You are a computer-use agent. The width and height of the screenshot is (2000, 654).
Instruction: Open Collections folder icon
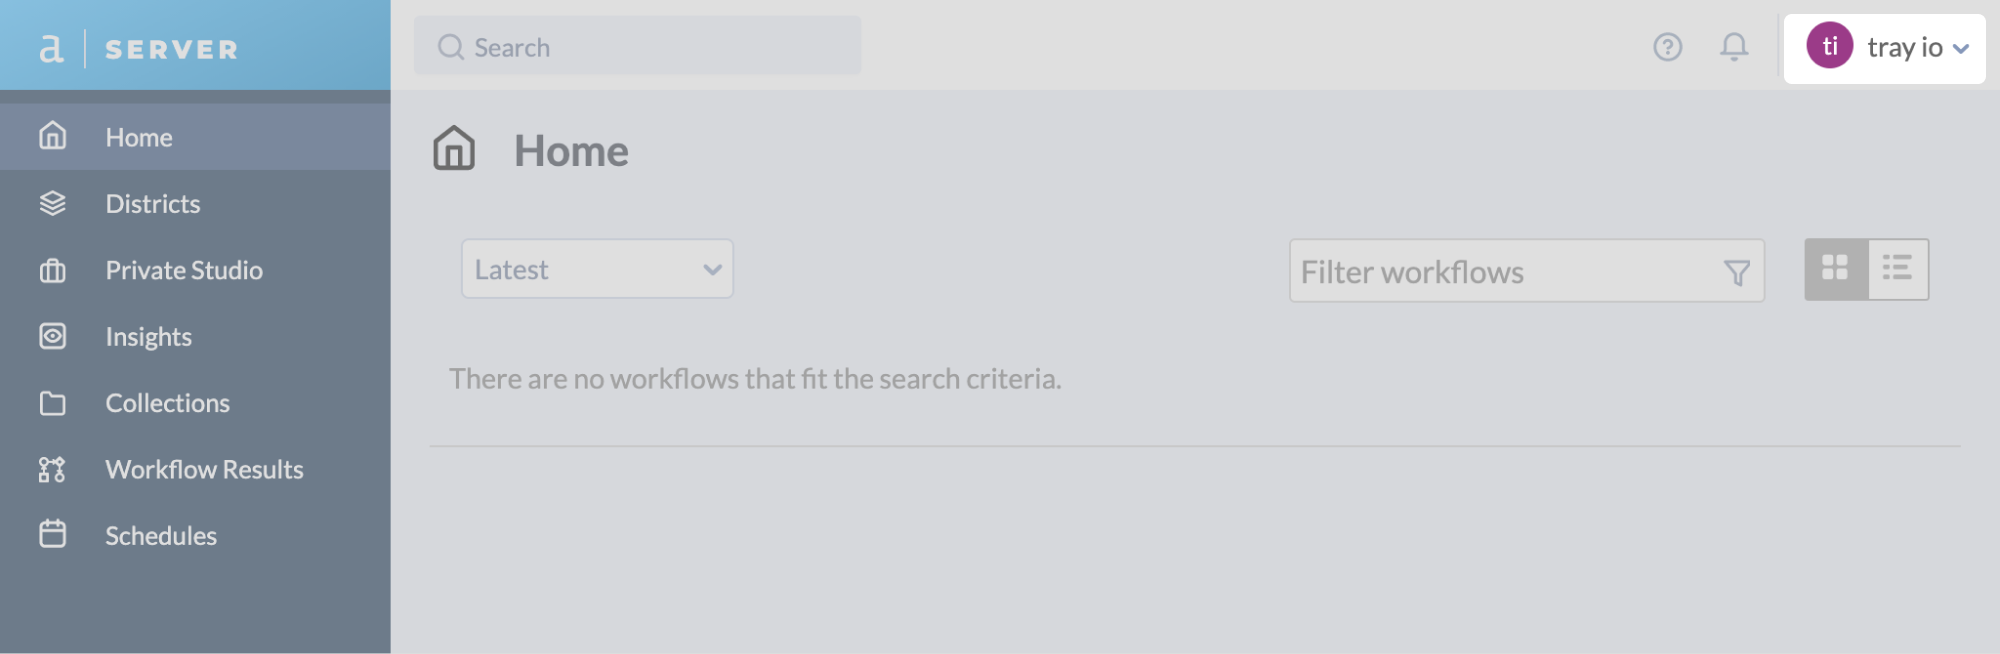[52, 403]
